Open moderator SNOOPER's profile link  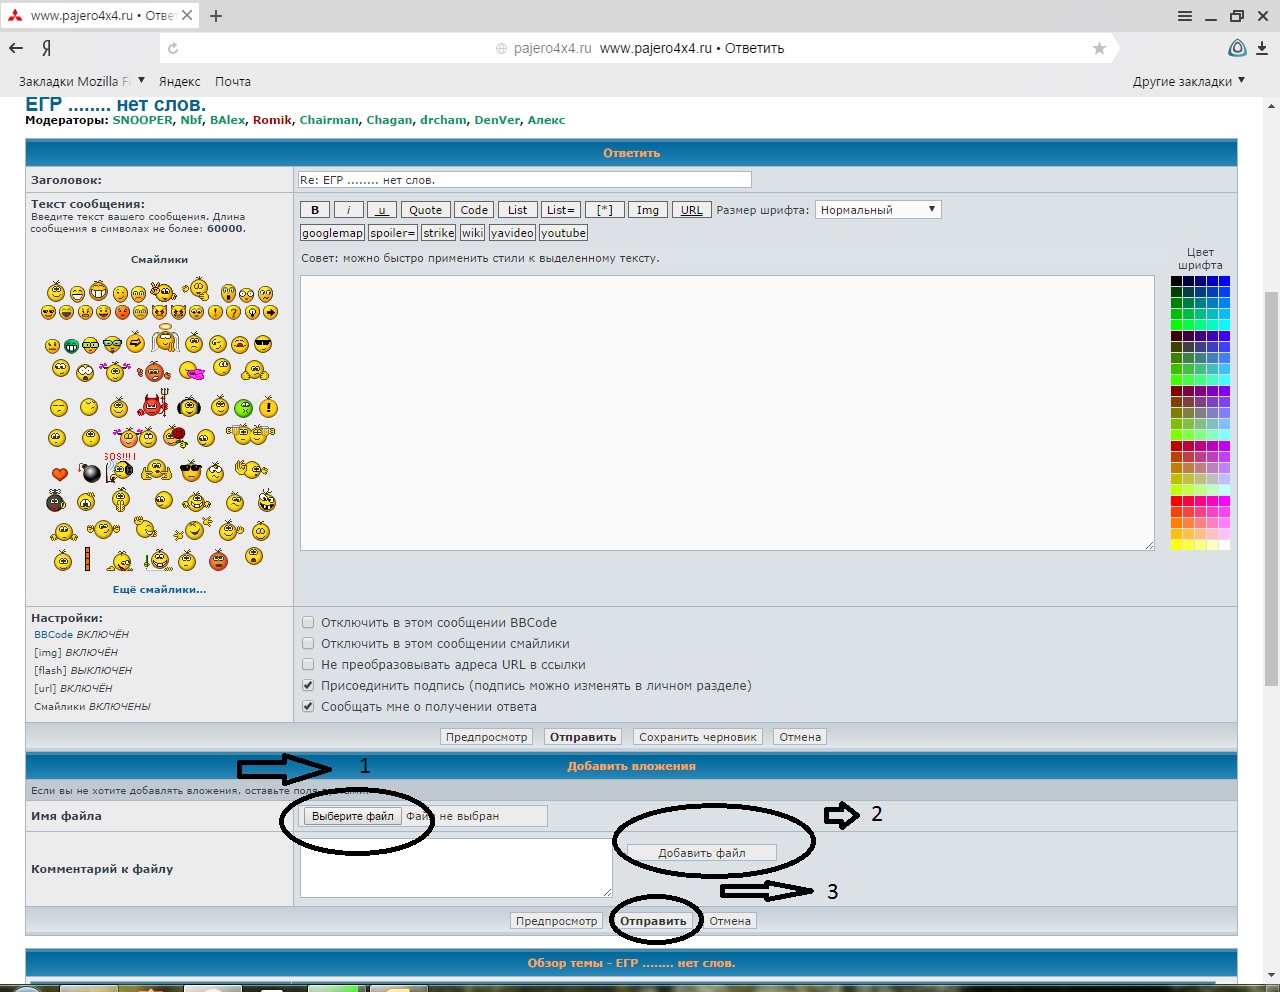point(143,120)
